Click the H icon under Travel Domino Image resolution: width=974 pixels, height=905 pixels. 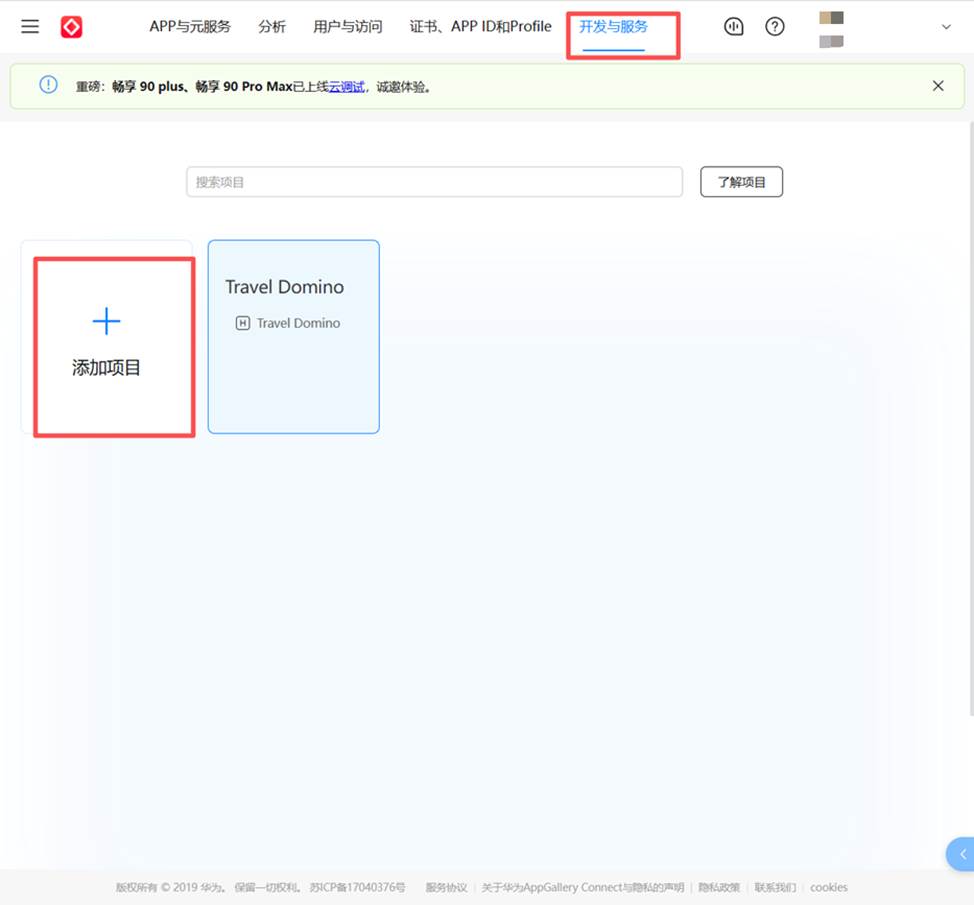tap(242, 323)
